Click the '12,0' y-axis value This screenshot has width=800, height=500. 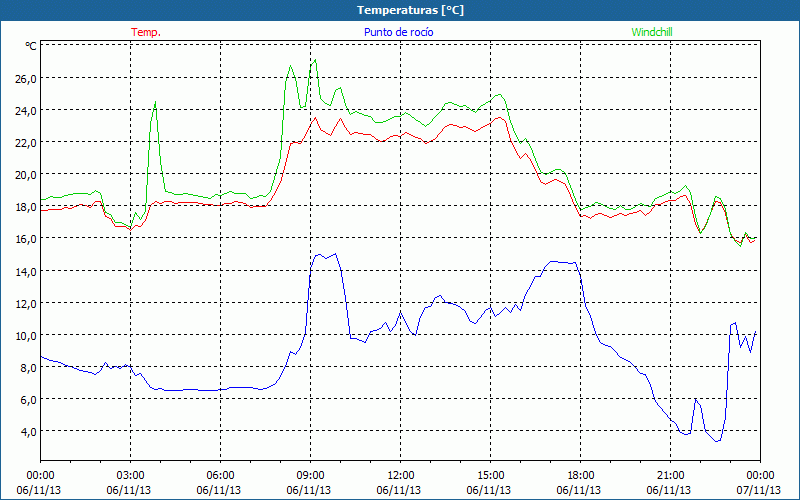26,304
